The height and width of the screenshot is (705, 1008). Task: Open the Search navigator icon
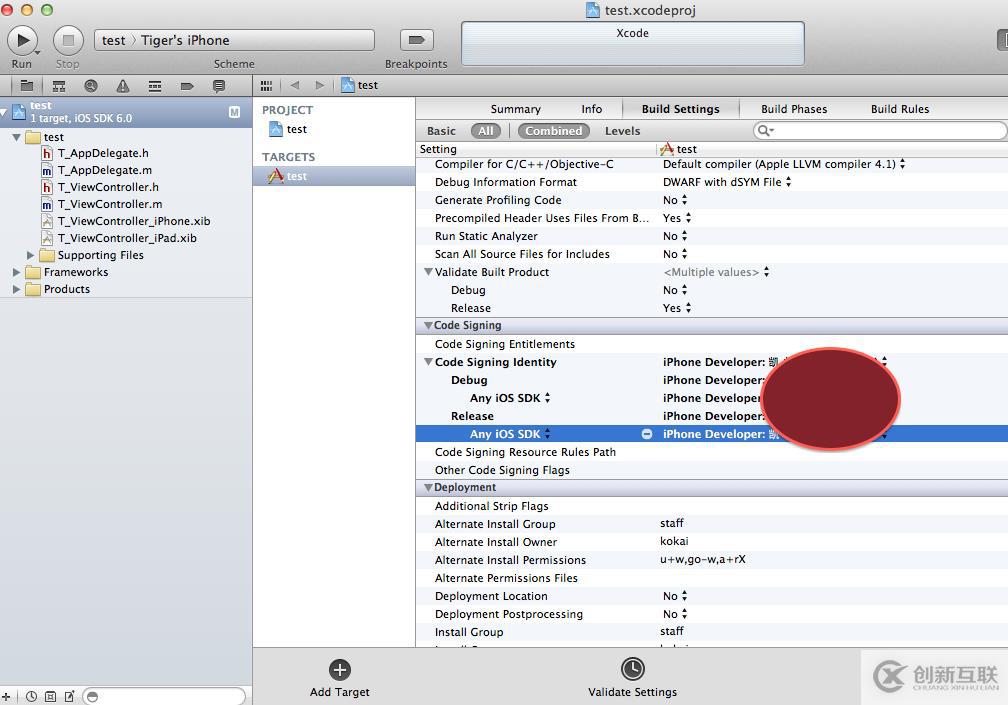click(91, 85)
